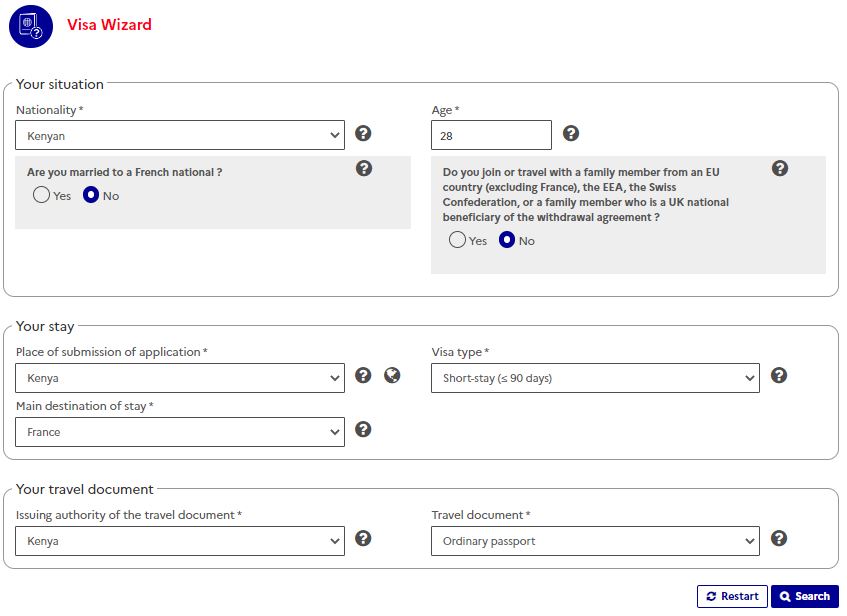This screenshot has width=847, height=616.
Task: Click the Visa Wizard passport logo icon
Action: pyautogui.click(x=31, y=26)
